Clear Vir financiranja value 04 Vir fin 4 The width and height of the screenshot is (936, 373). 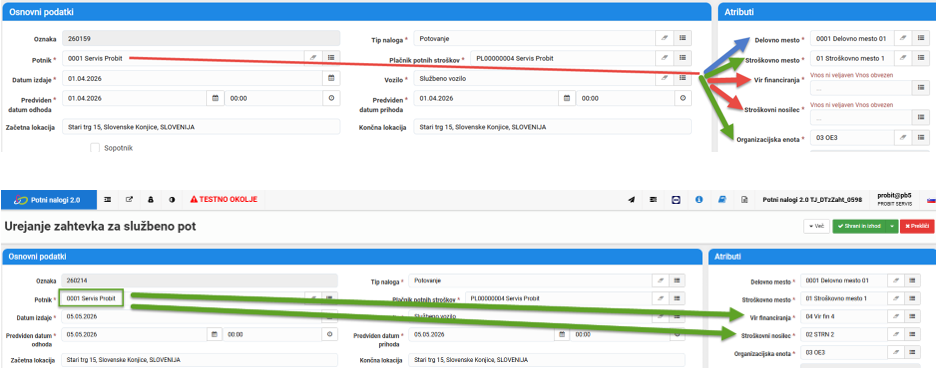point(895,316)
